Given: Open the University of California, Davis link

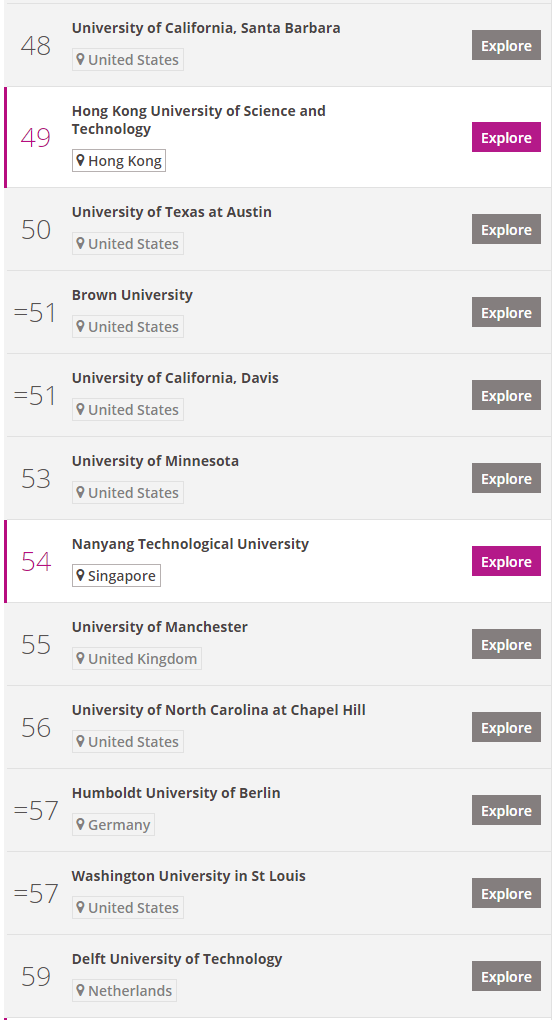Looking at the screenshot, I should coord(175,378).
